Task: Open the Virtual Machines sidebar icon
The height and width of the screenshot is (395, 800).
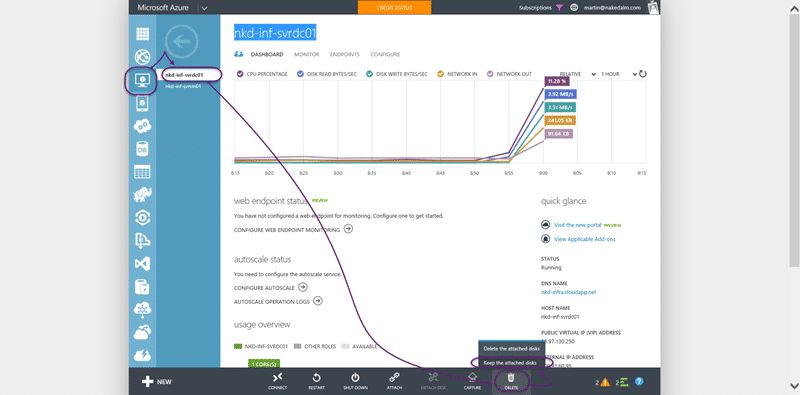Action: pyautogui.click(x=142, y=80)
